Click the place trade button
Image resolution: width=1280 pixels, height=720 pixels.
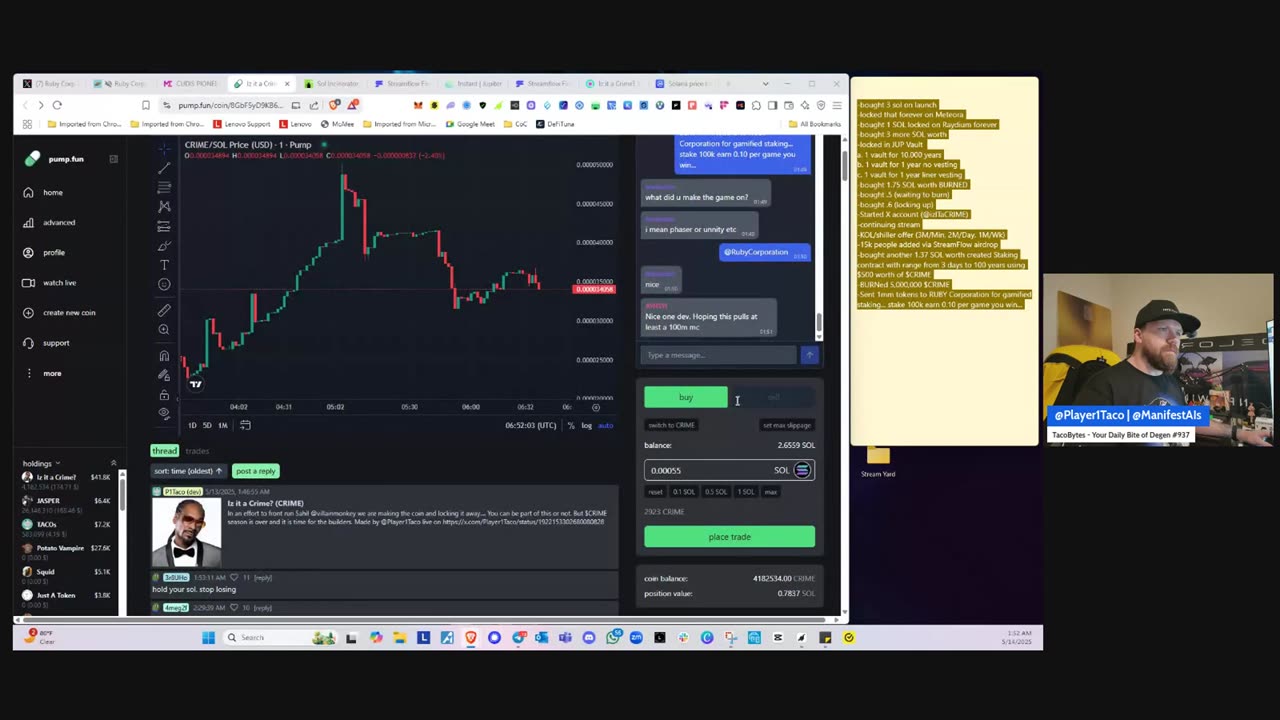coord(729,537)
